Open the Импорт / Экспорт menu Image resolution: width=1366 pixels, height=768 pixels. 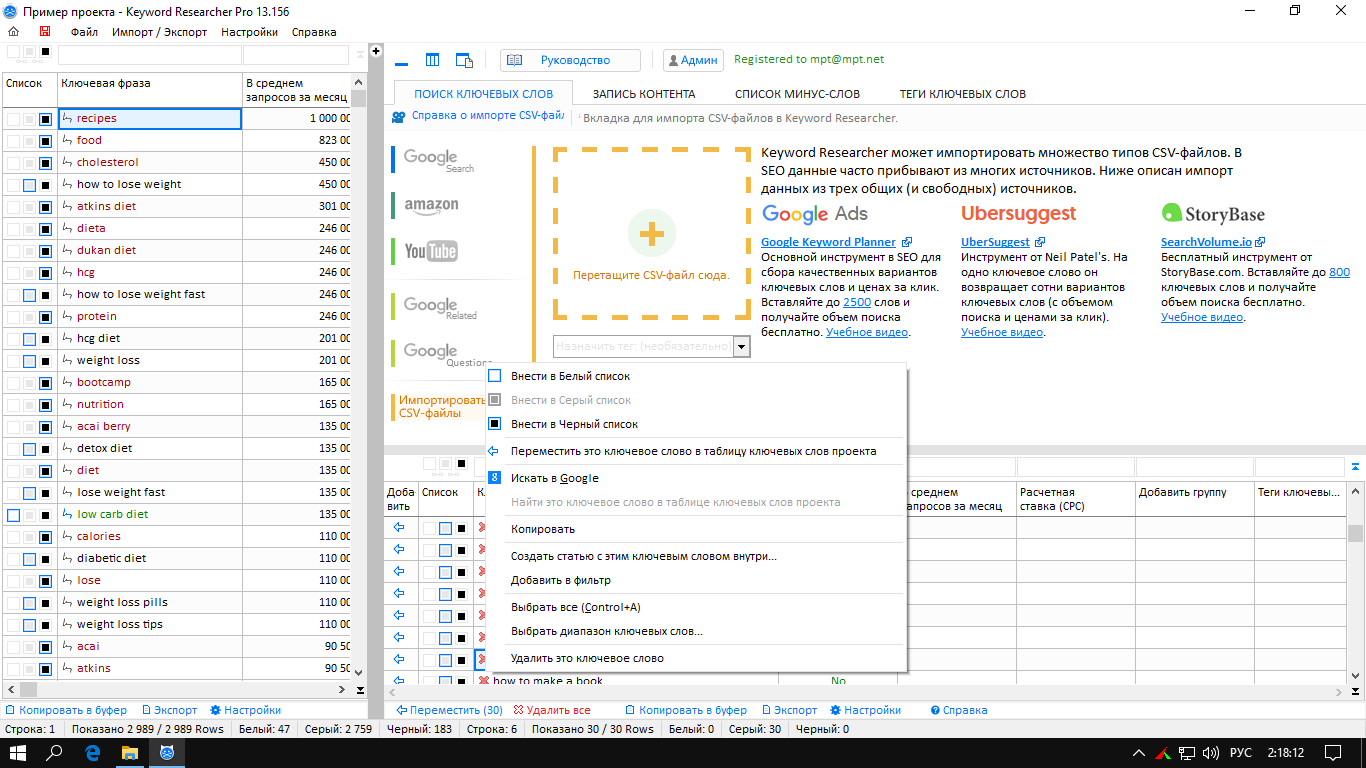click(x=160, y=32)
